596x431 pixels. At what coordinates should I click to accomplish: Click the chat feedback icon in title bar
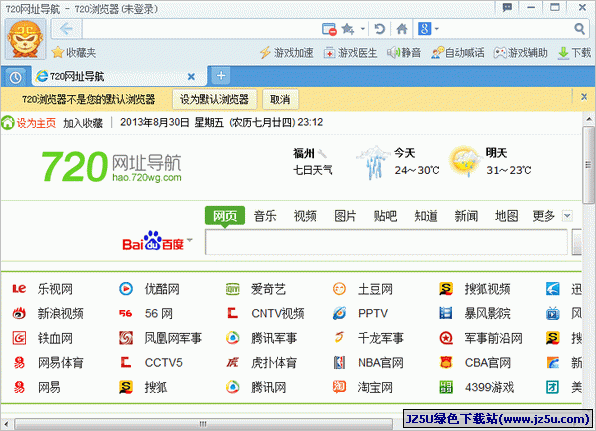coord(507,7)
